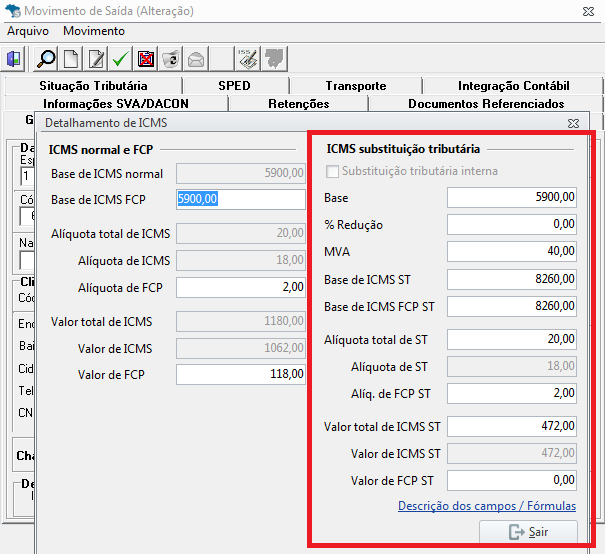Click the Valor de FCP ST field

pos(512,481)
